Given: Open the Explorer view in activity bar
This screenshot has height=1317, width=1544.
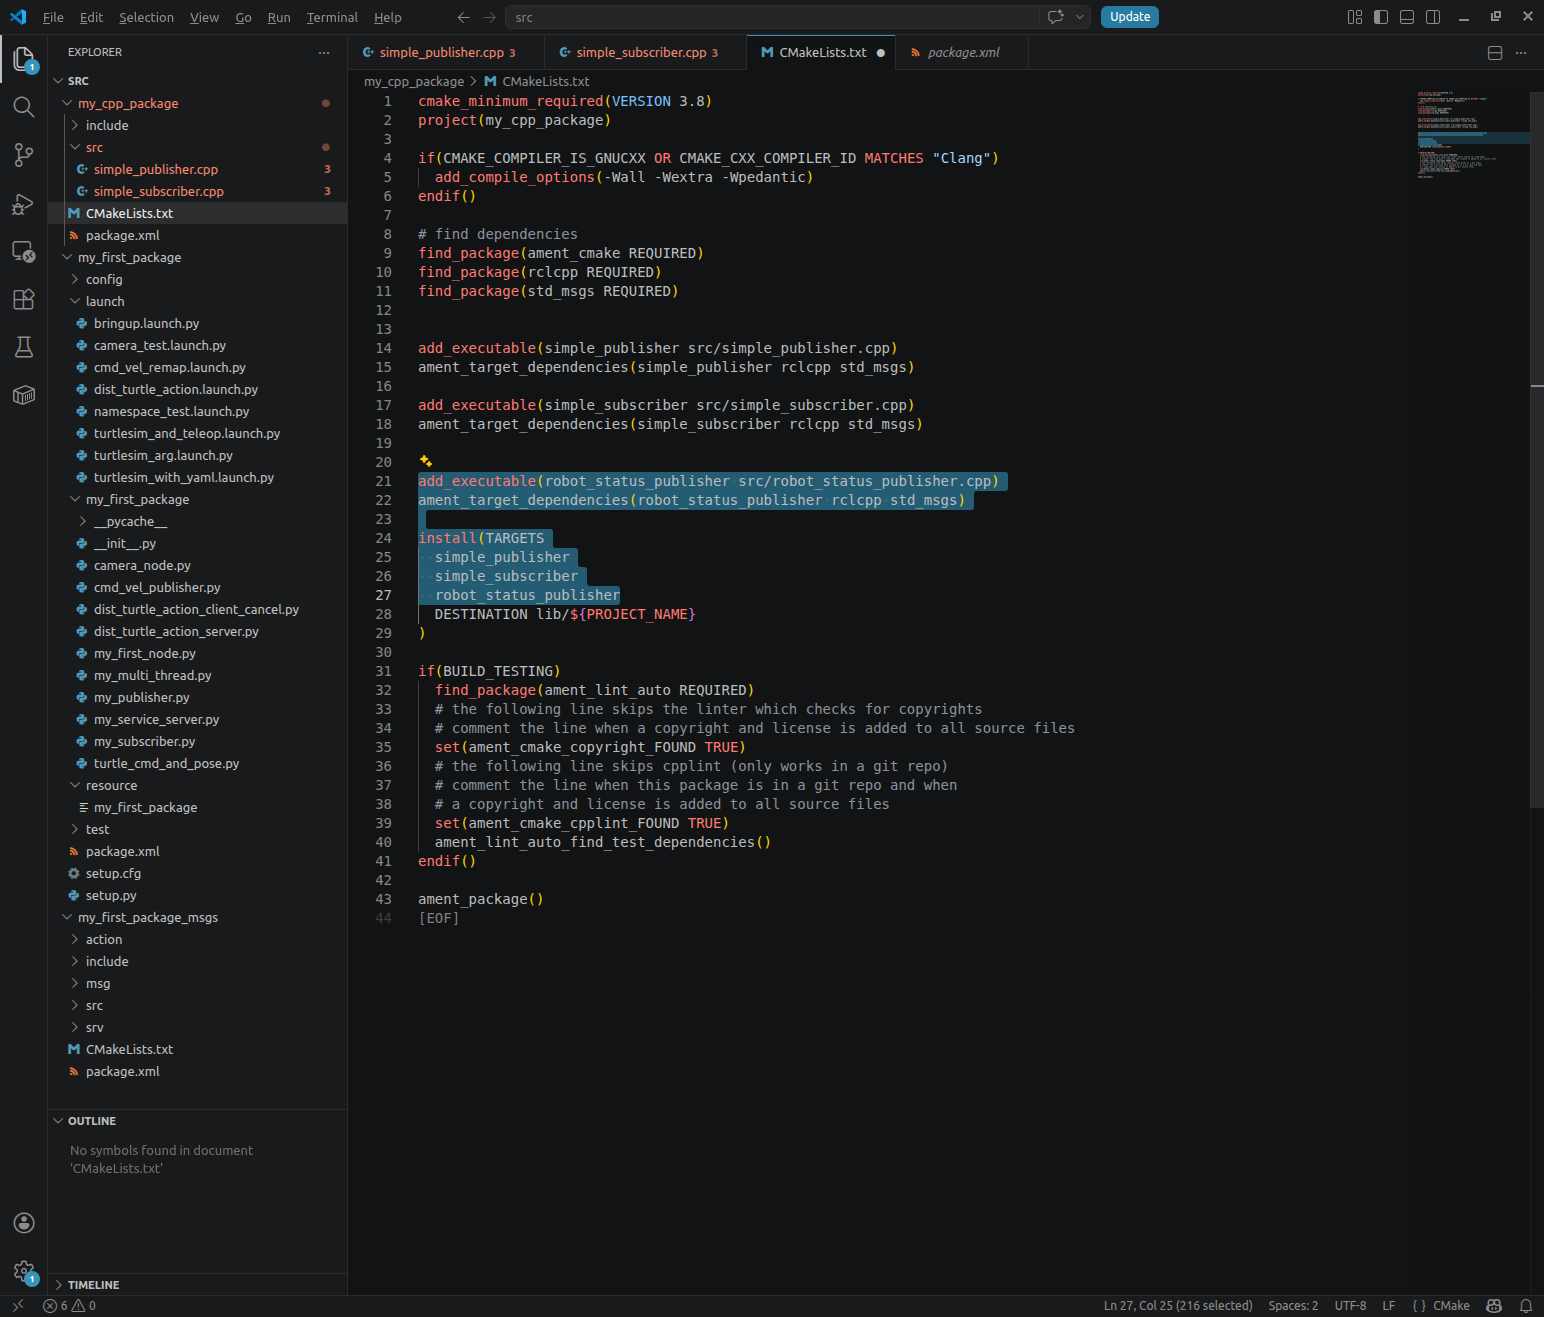Looking at the screenshot, I should (24, 59).
